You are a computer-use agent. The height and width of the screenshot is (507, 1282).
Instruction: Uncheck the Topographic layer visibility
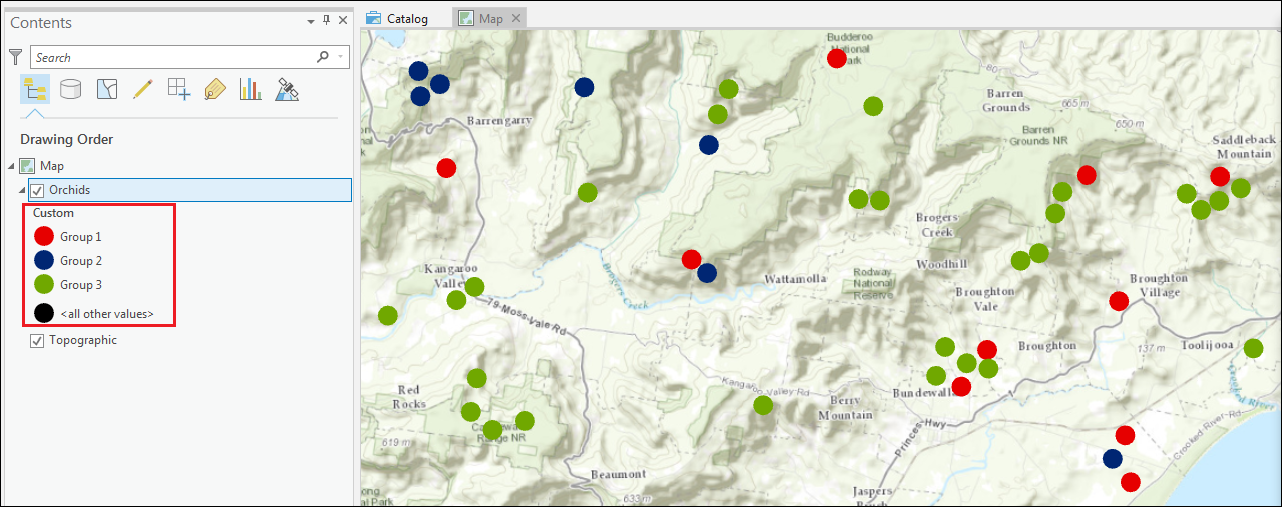coord(38,340)
